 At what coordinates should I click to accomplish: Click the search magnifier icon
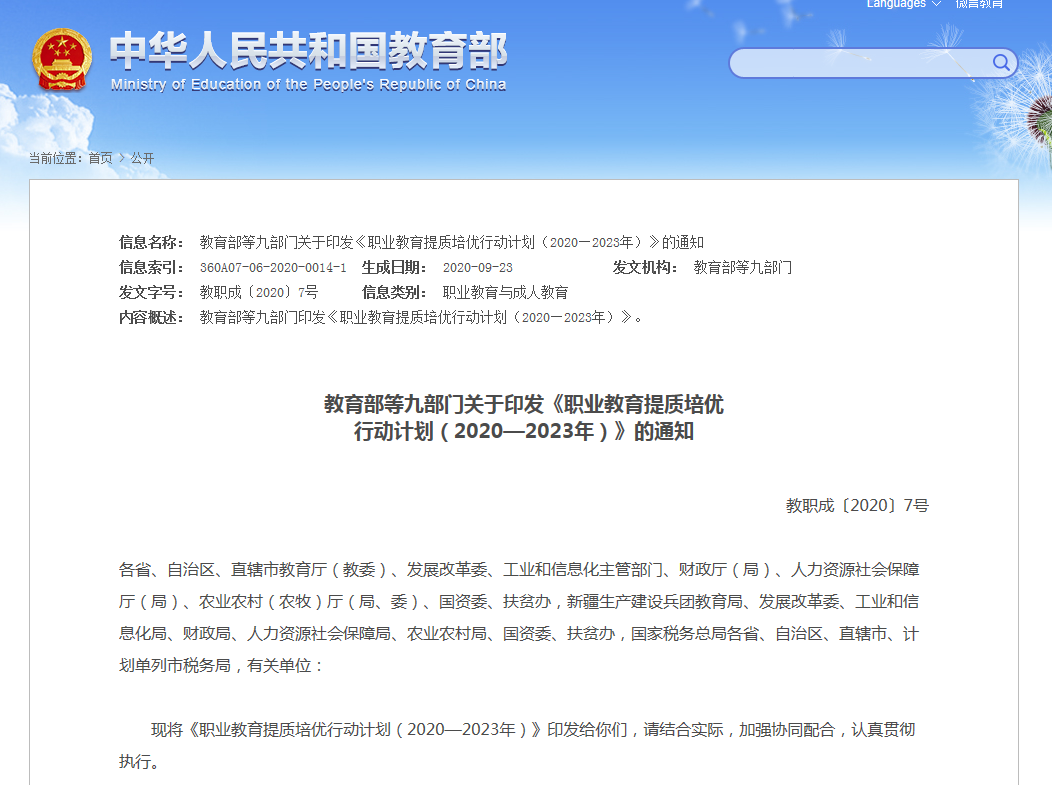point(1000,62)
